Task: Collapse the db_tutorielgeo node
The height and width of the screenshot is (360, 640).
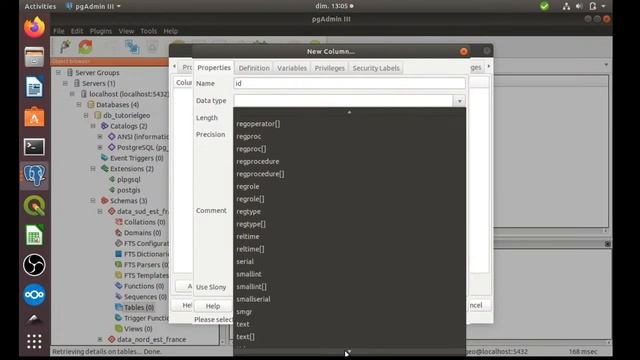Action: click(86, 116)
